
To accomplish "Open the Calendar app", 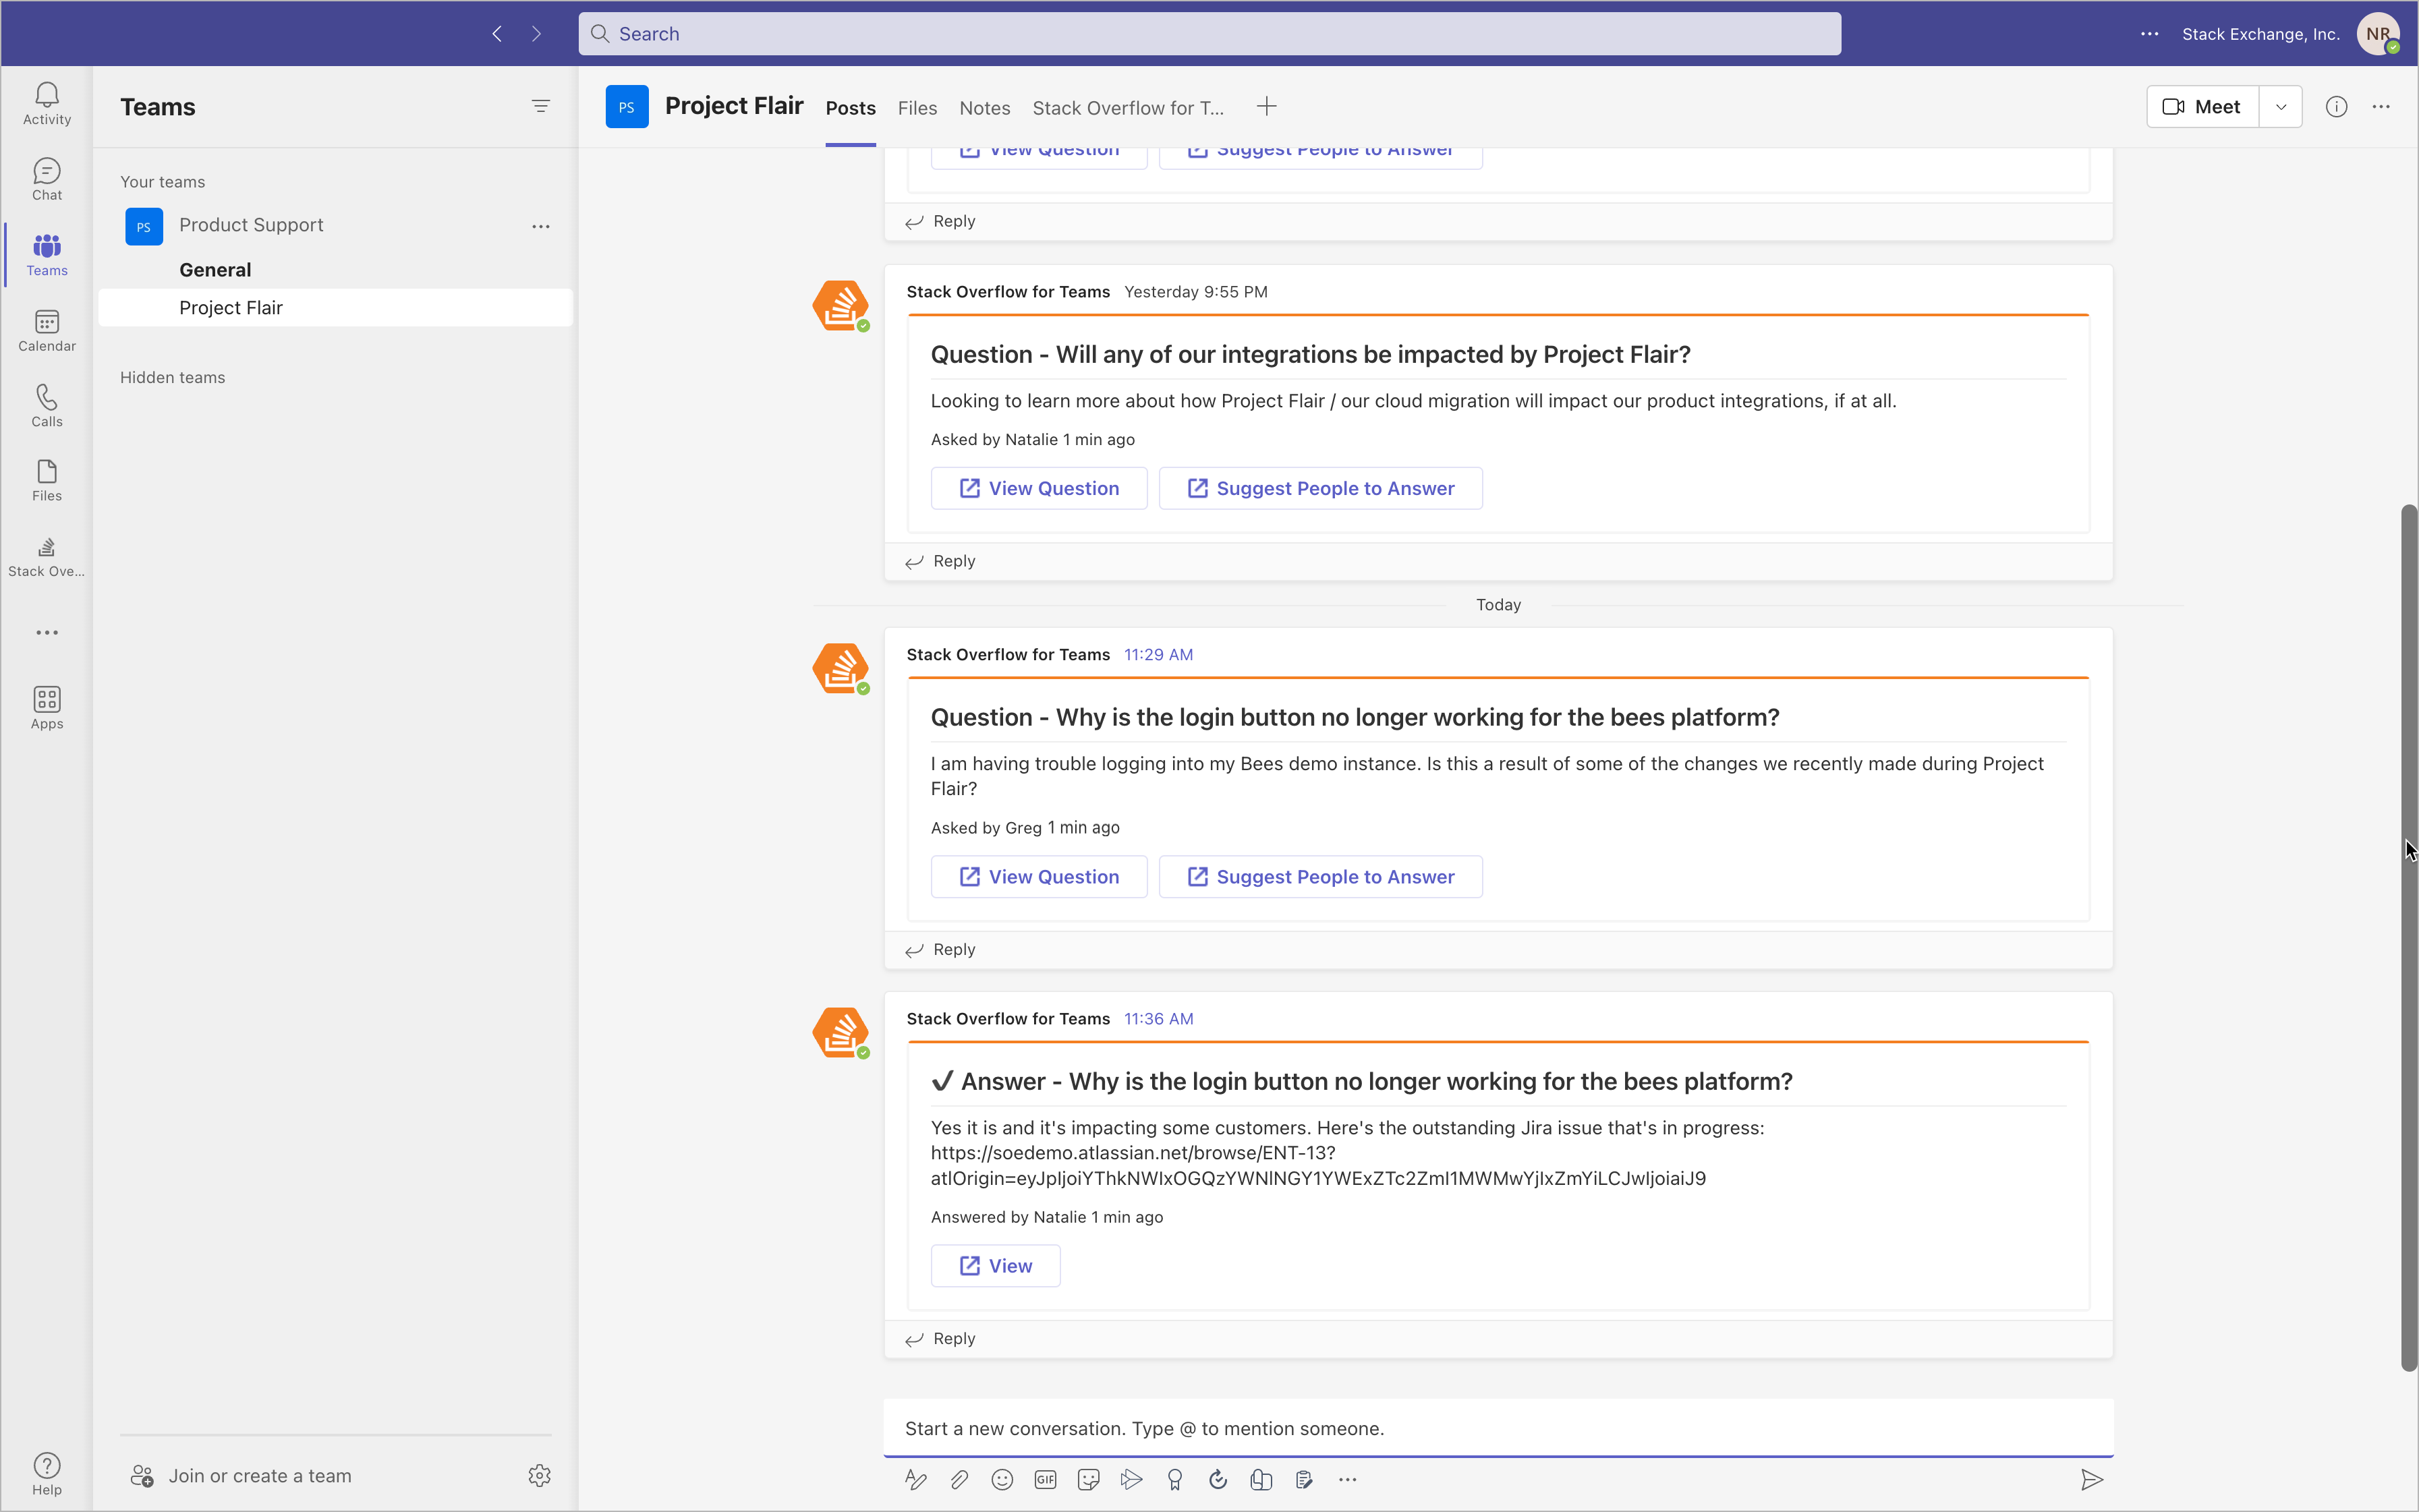I will (47, 331).
